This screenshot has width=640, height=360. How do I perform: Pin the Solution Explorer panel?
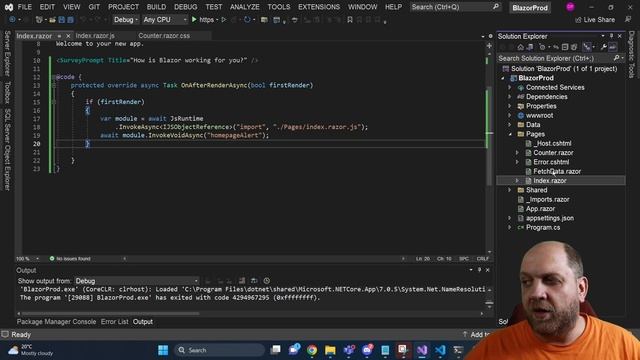pyautogui.click(x=611, y=36)
